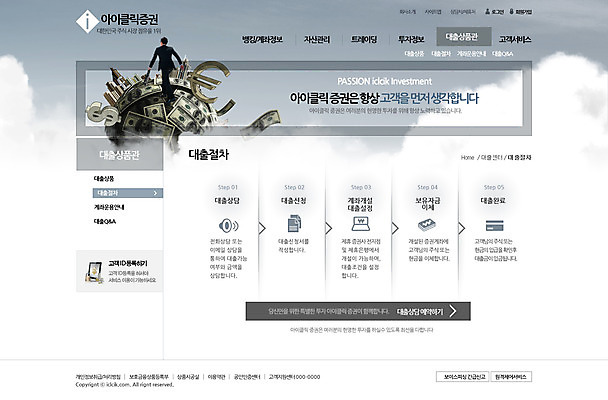This screenshot has width=608, height=400.
Task: Open the 뱅킹/계좌정보 main menu
Action: (262, 40)
